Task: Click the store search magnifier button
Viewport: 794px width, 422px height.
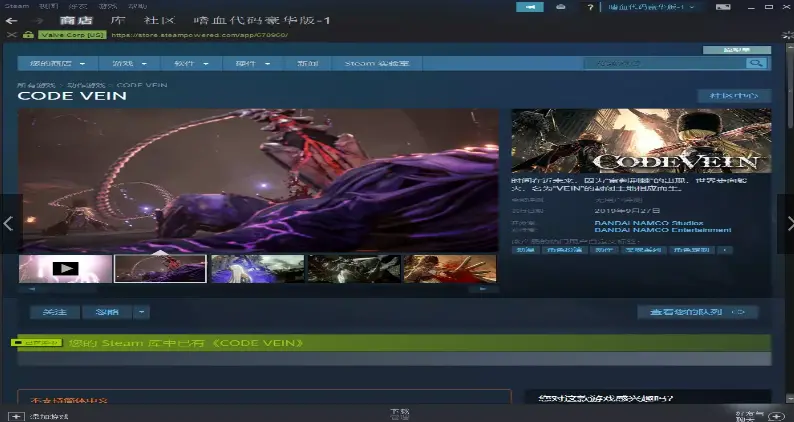Action: 756,63
